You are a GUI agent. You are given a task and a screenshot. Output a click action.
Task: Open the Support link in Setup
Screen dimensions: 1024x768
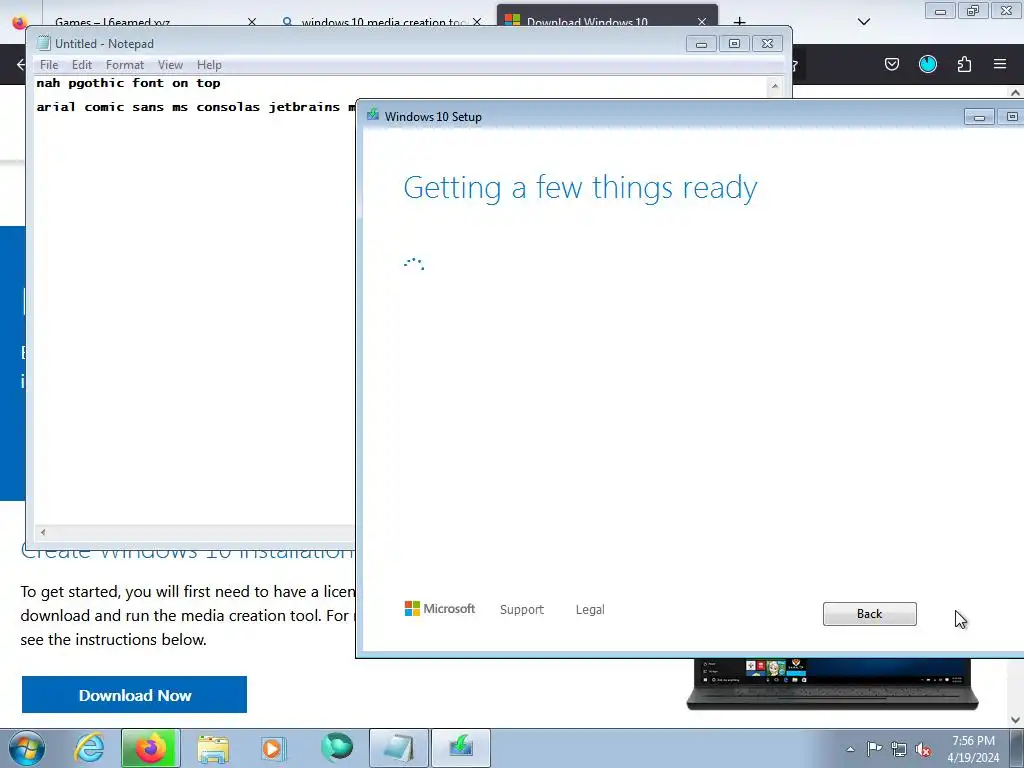click(x=521, y=609)
